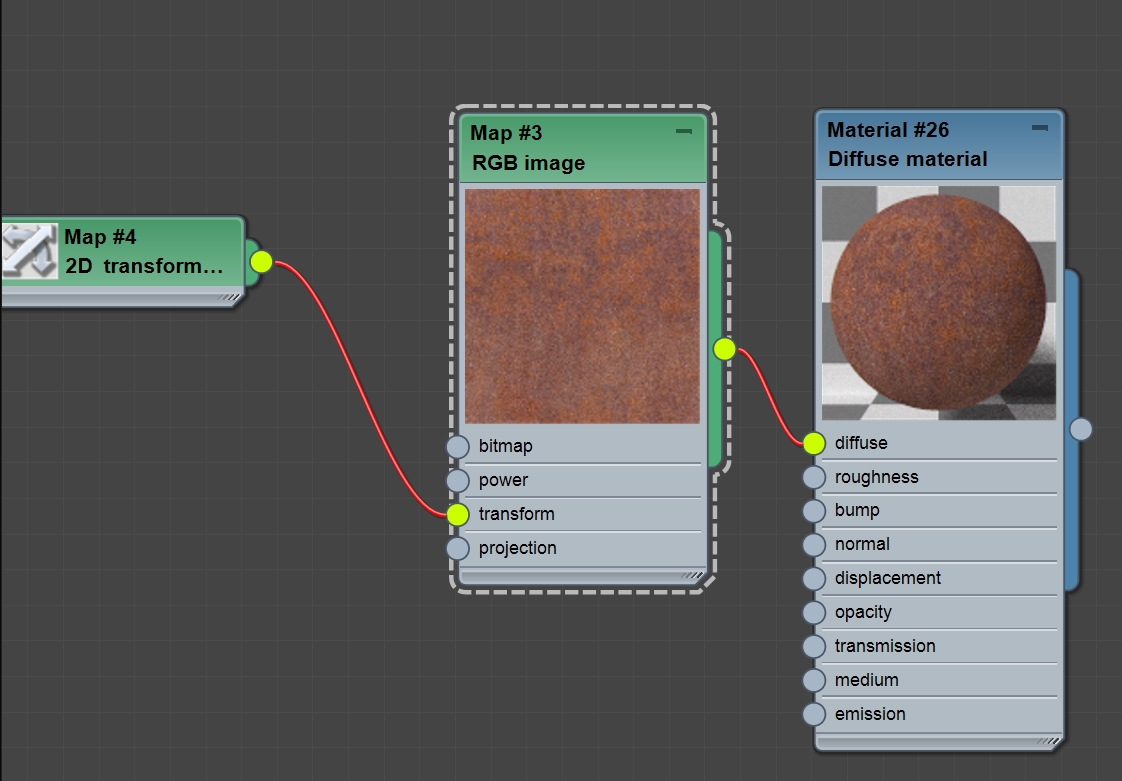Click the bump input socket

click(x=814, y=511)
